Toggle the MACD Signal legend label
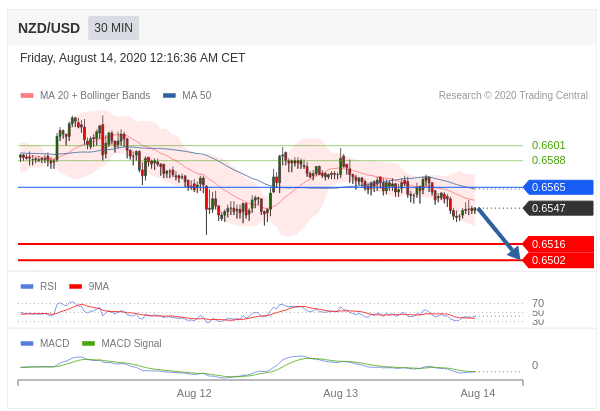Screen dimensions: 600x411 [131, 343]
